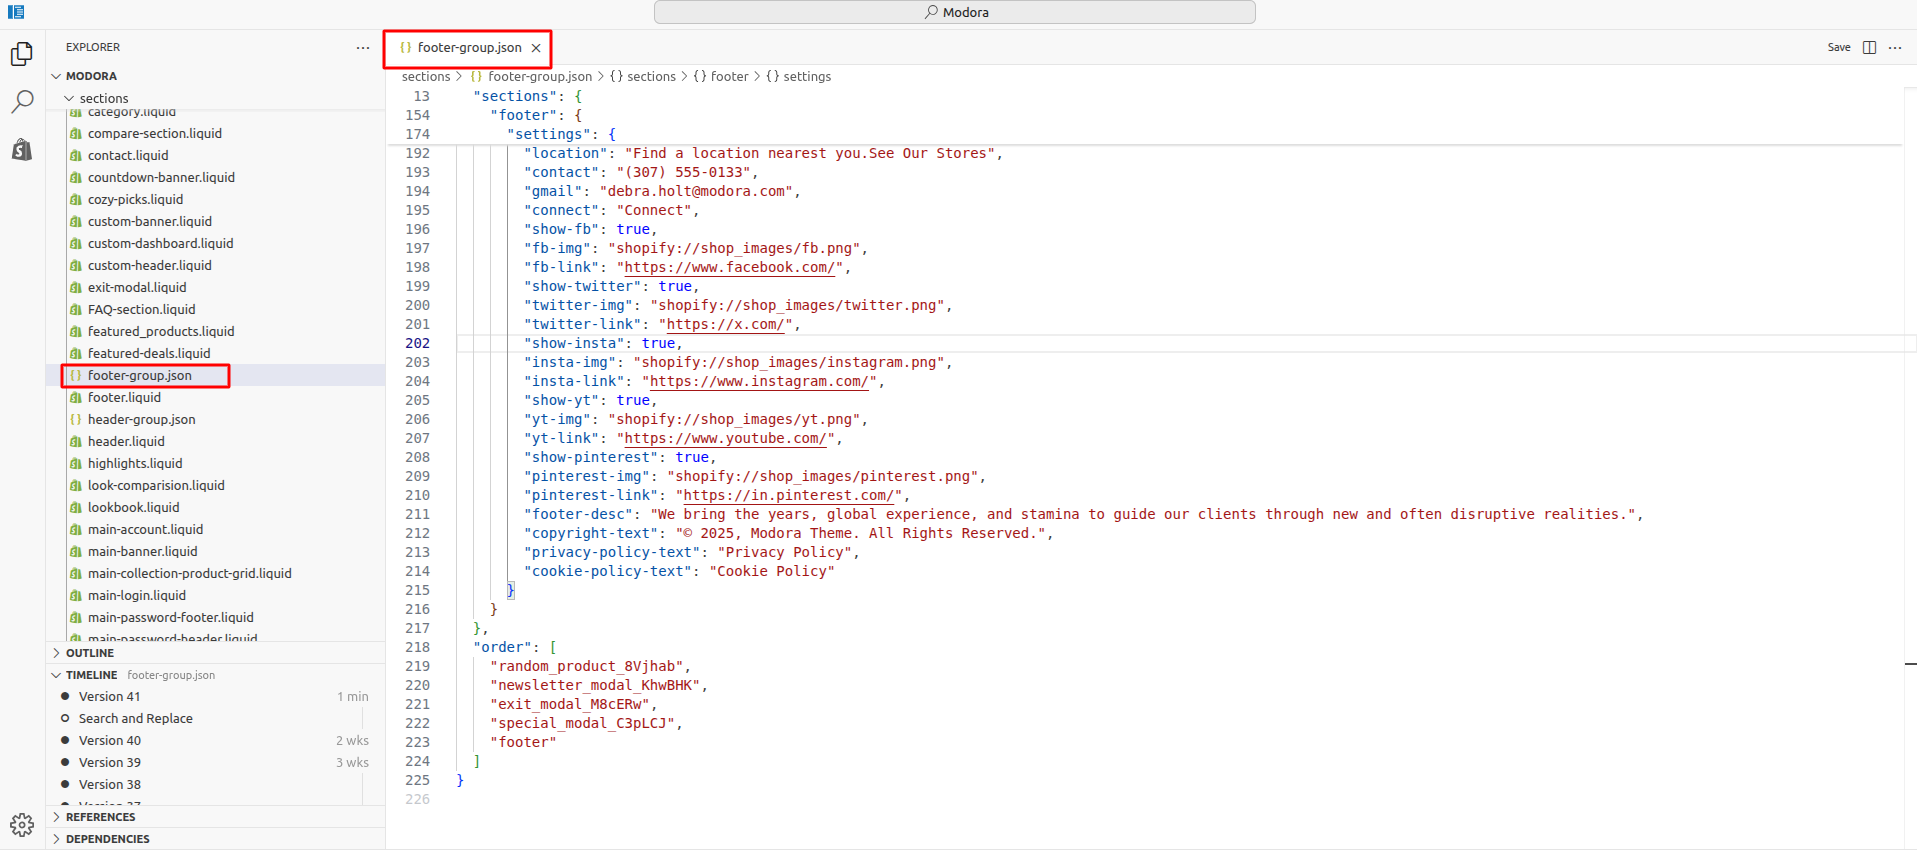This screenshot has width=1917, height=850.
Task: Select Version 41 timeline entry
Action: pos(216,696)
